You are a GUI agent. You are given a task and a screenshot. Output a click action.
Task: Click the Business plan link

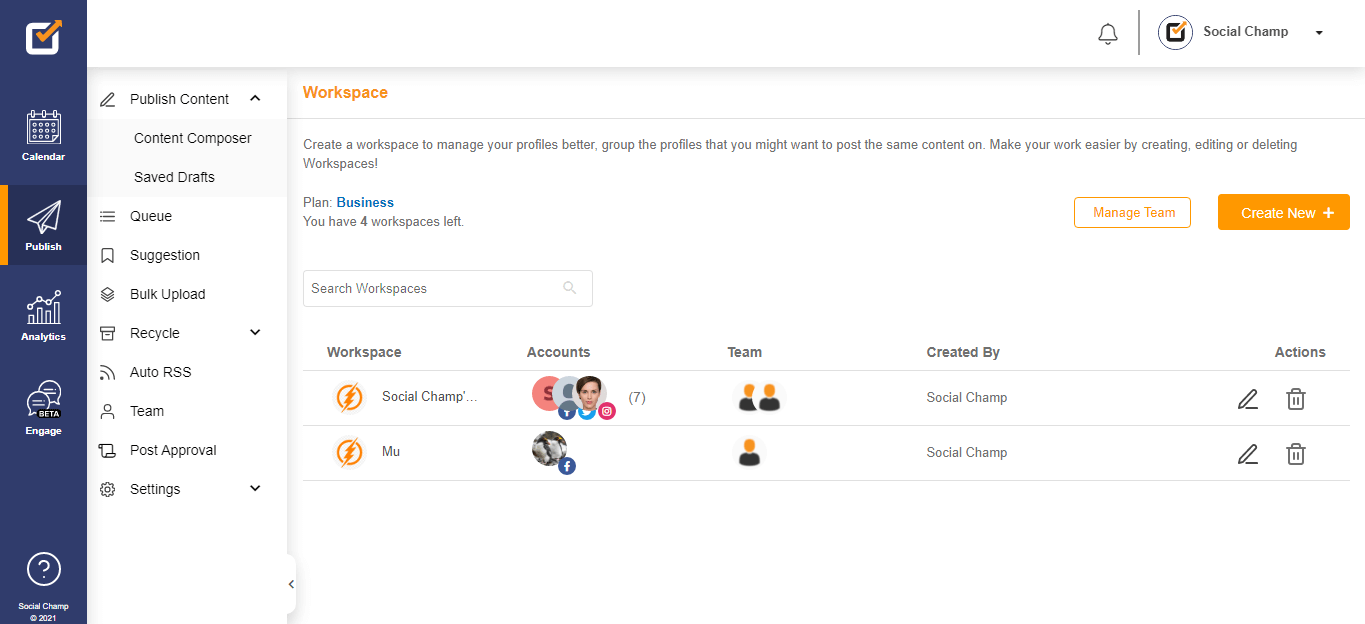click(x=365, y=202)
